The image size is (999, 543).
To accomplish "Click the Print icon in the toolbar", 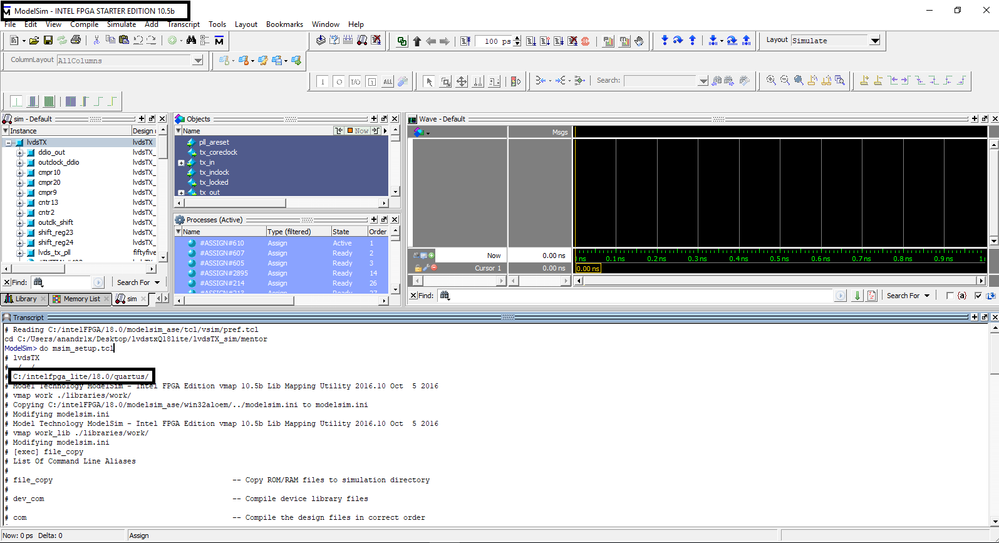I will 76,40.
